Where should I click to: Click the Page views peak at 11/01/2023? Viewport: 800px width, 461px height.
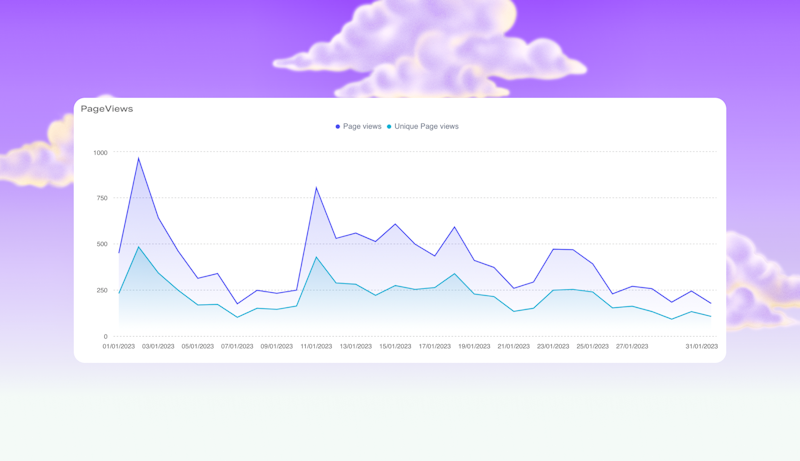(316, 188)
